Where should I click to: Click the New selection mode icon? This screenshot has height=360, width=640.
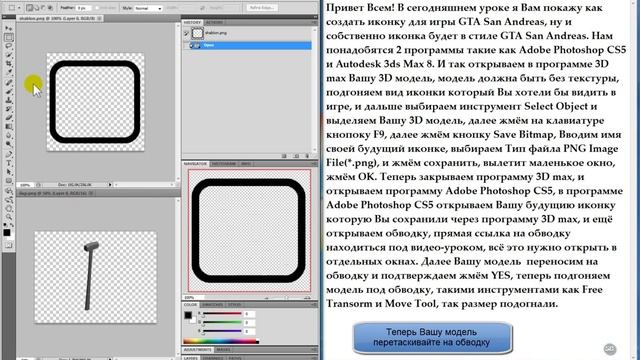point(29,8)
